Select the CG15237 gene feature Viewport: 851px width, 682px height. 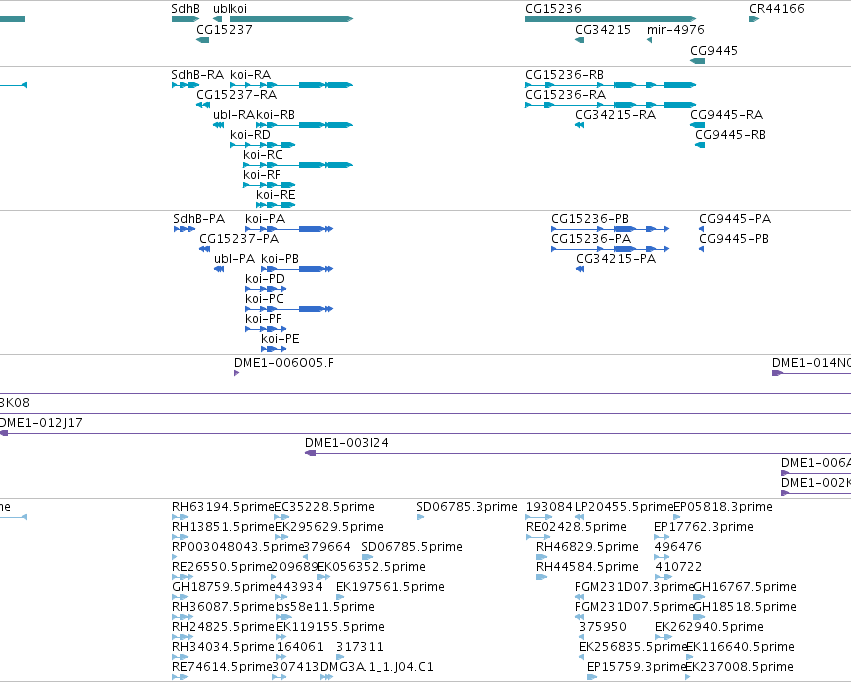(202, 40)
